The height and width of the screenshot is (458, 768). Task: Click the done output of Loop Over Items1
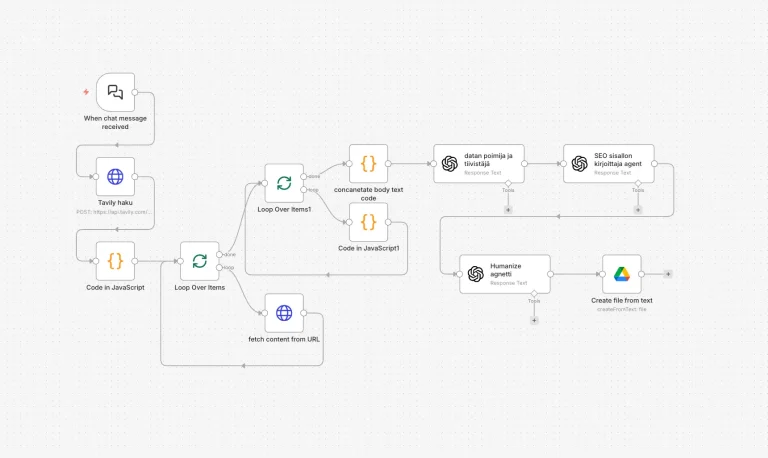click(304, 176)
